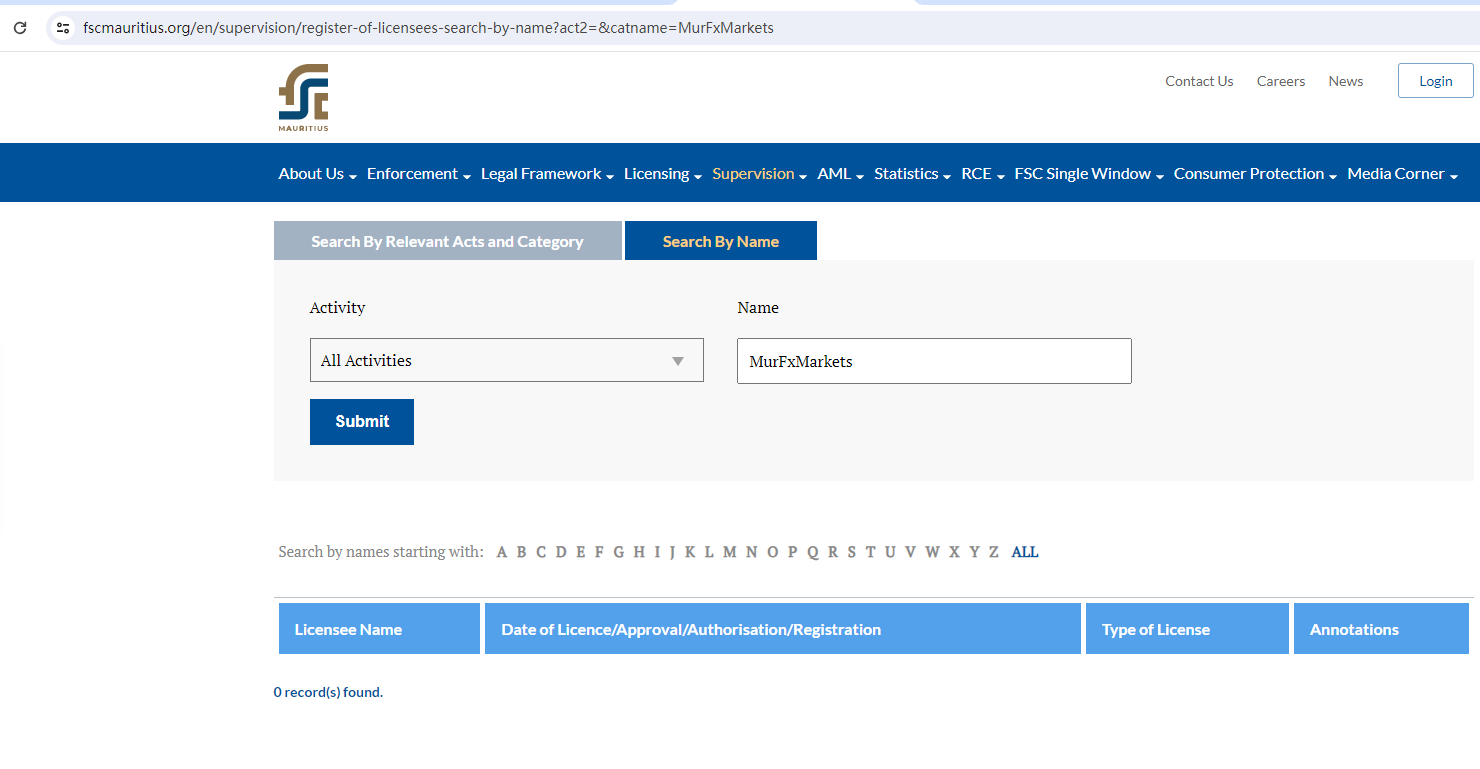Image resolution: width=1480 pixels, height=769 pixels.
Task: Click the Name field containing MurFxMarkets
Action: tap(933, 361)
